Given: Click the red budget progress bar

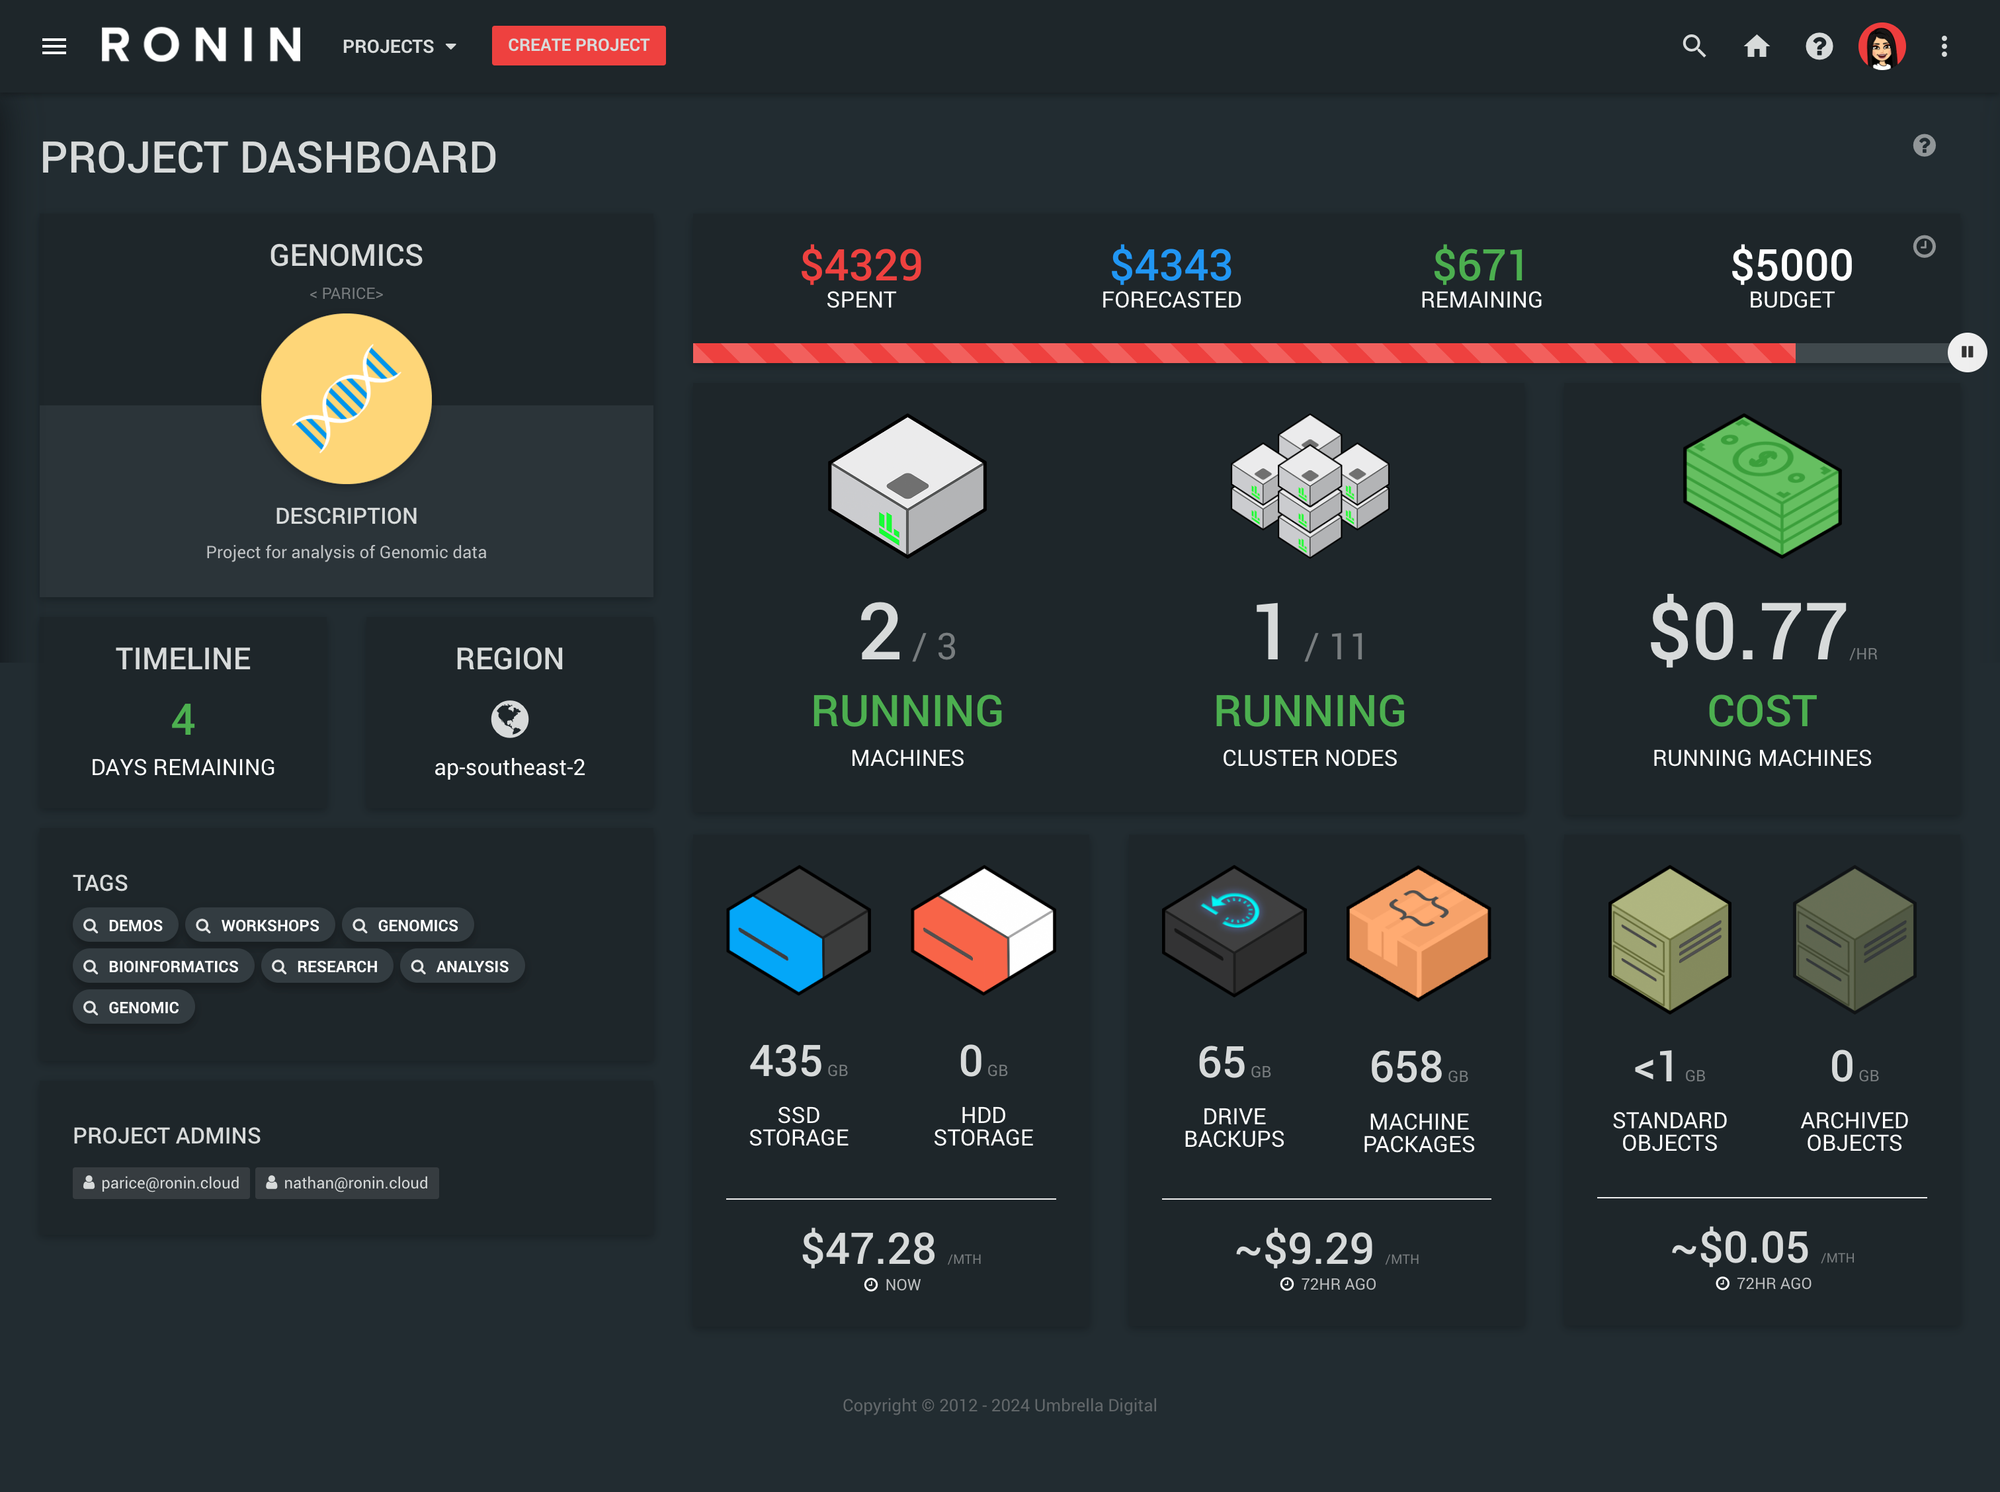Looking at the screenshot, I should tap(1243, 353).
